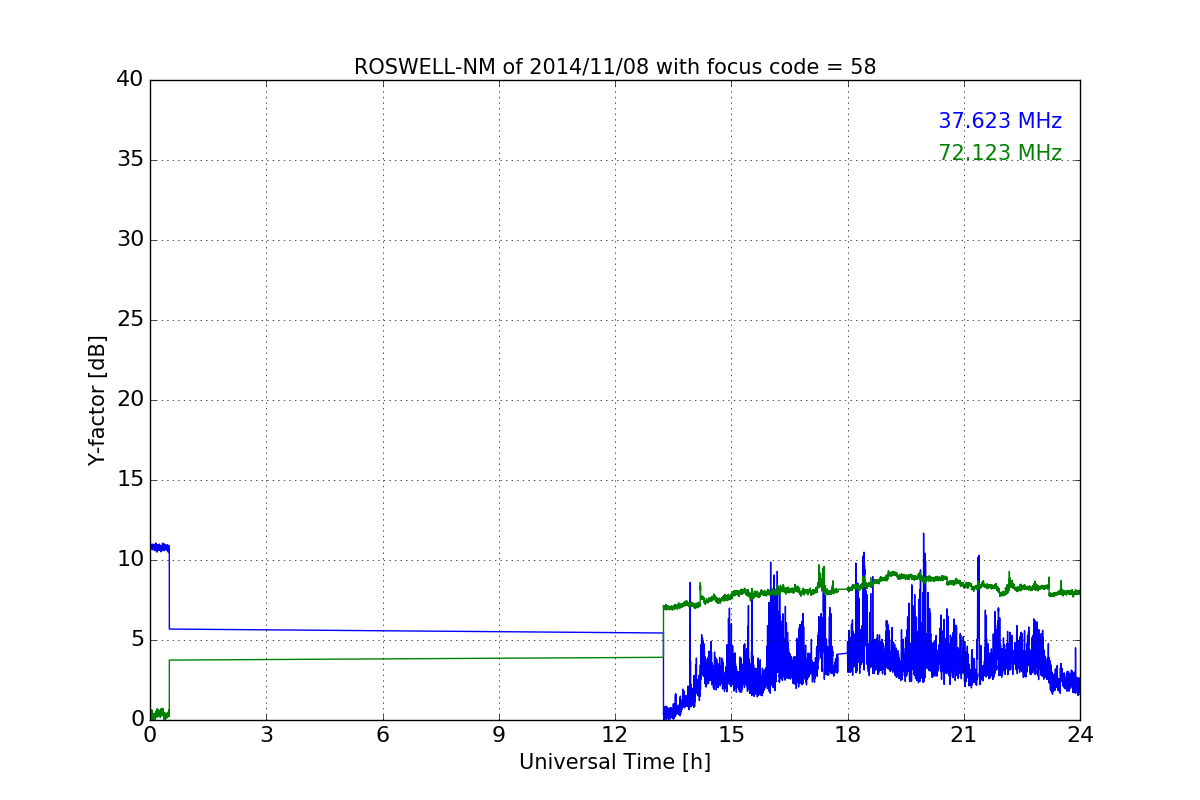Image resolution: width=1200 pixels, height=800 pixels.
Task: Click the y-axis tick label 10
Action: click(x=130, y=560)
